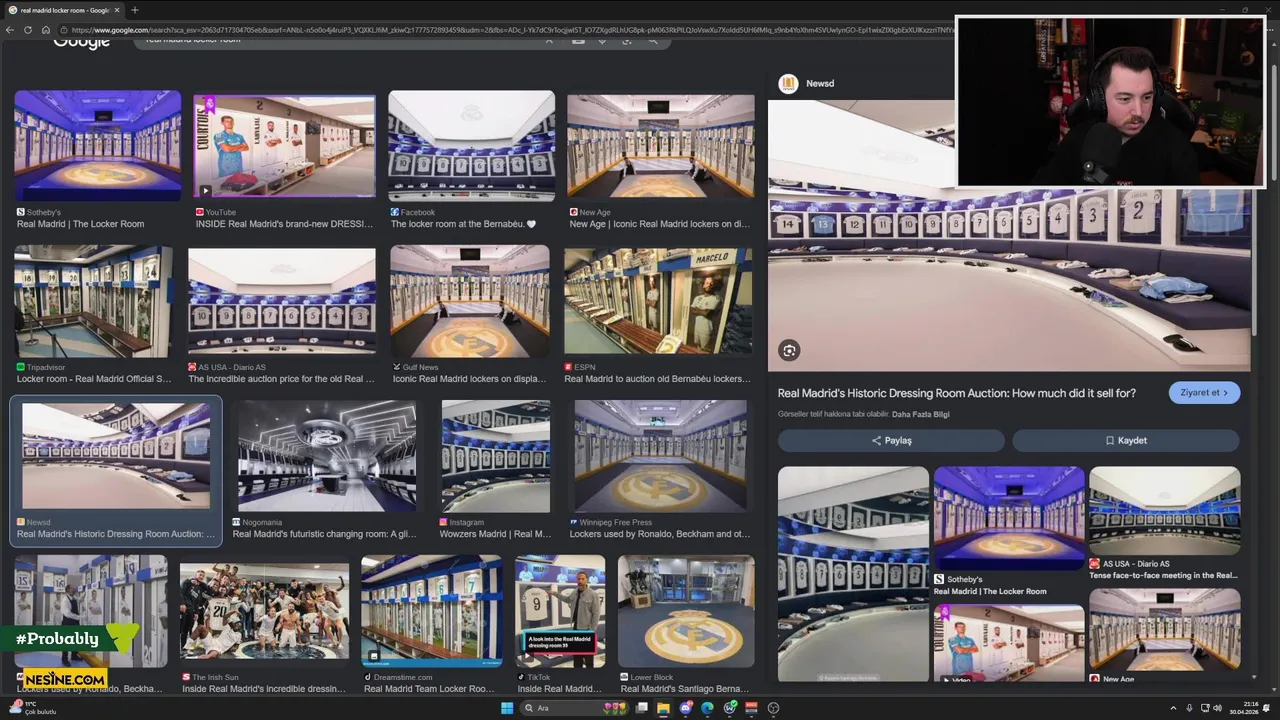1280x720 pixels.
Task: Reload the page with the refresh icon
Action: (28, 30)
